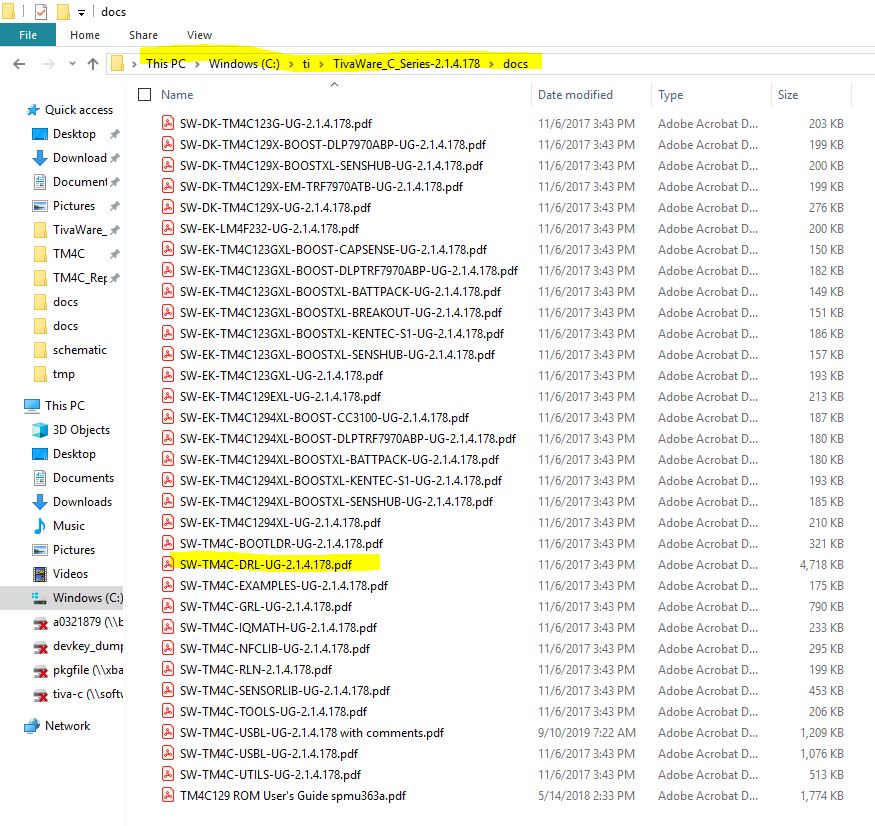Viewport: 875px width, 826px height.
Task: Open Pictures under This PC
Action: (x=74, y=550)
